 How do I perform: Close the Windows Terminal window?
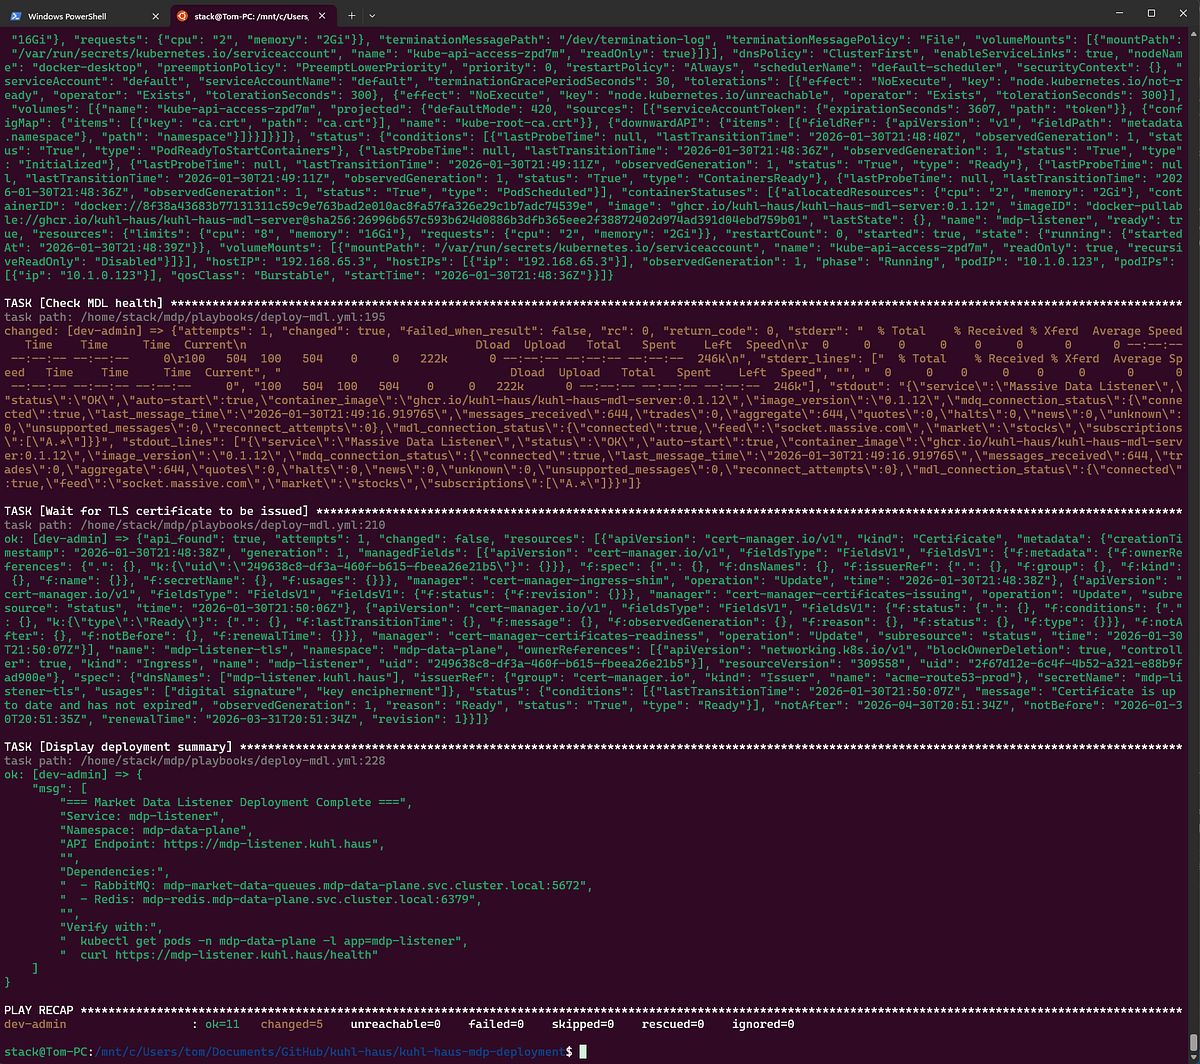click(x=1181, y=14)
